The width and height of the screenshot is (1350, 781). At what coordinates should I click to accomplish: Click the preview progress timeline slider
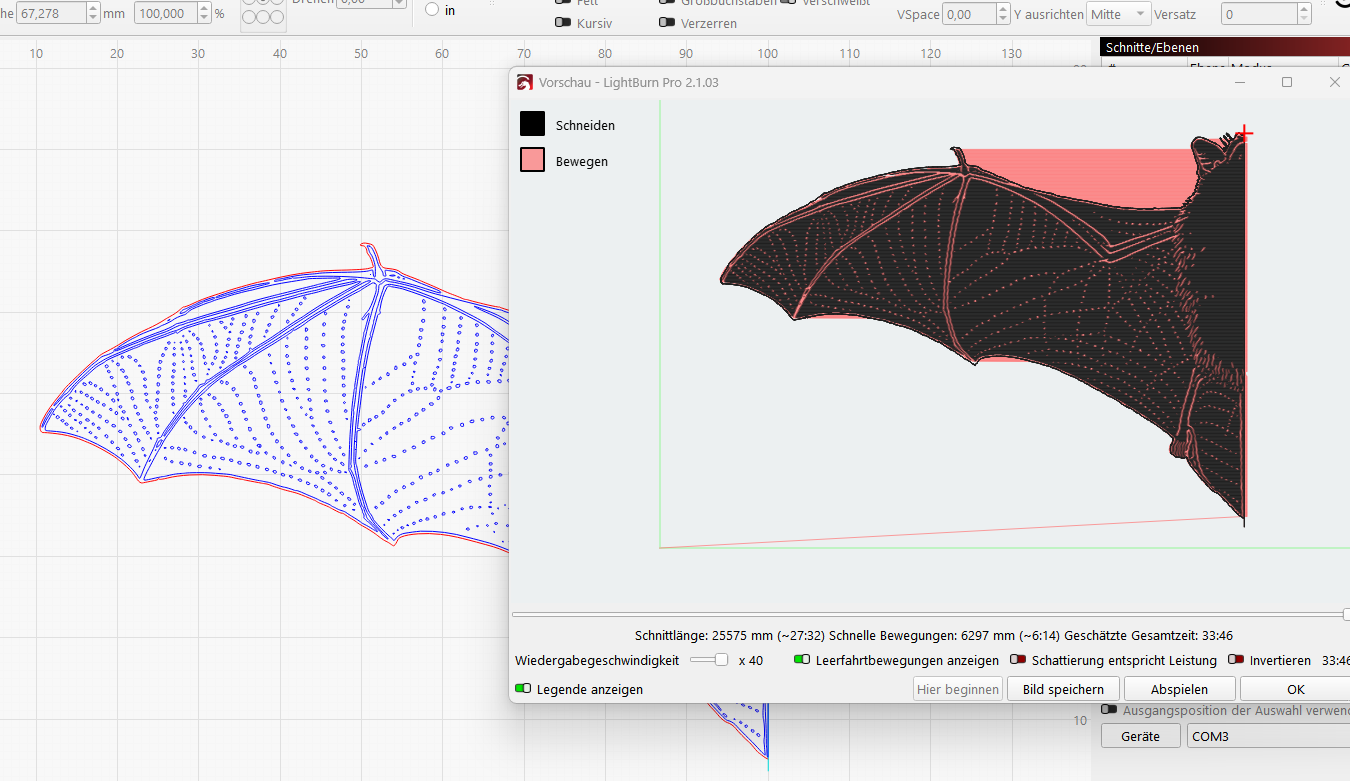pyautogui.click(x=931, y=614)
